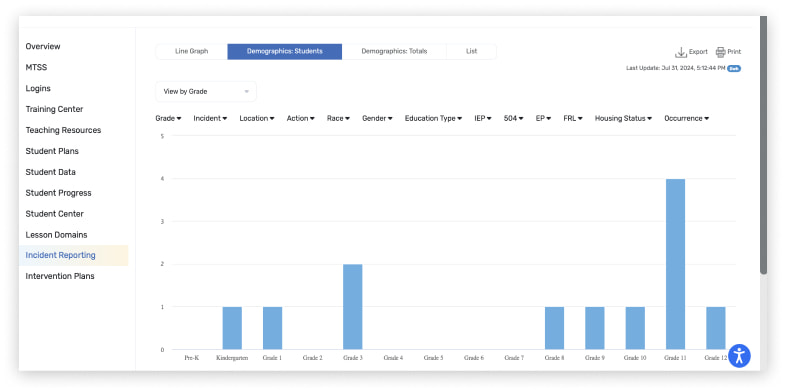Image resolution: width=786 pixels, height=392 pixels.
Task: Click the Pre-K axis label
Action: tap(192, 358)
